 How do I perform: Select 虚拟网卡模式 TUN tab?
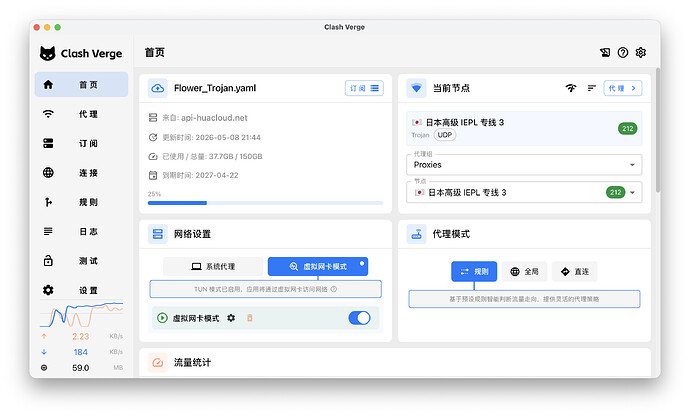[318, 267]
